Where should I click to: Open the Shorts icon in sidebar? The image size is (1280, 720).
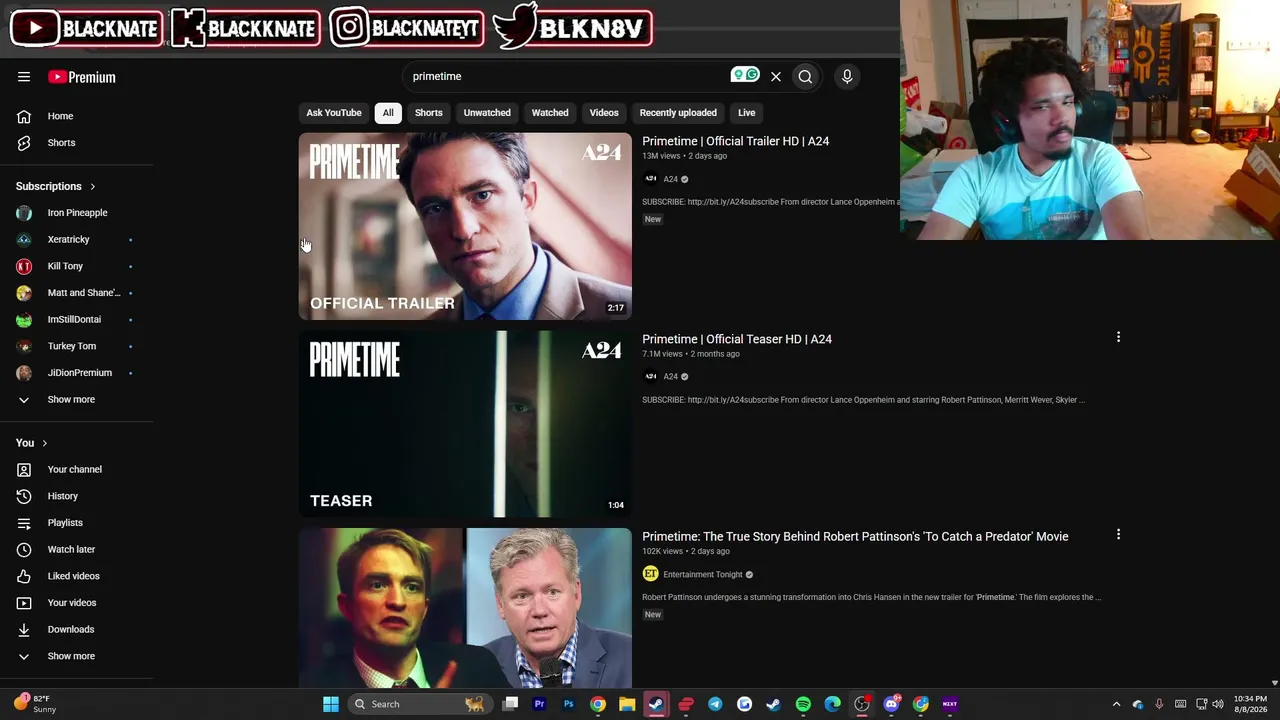[x=24, y=143]
